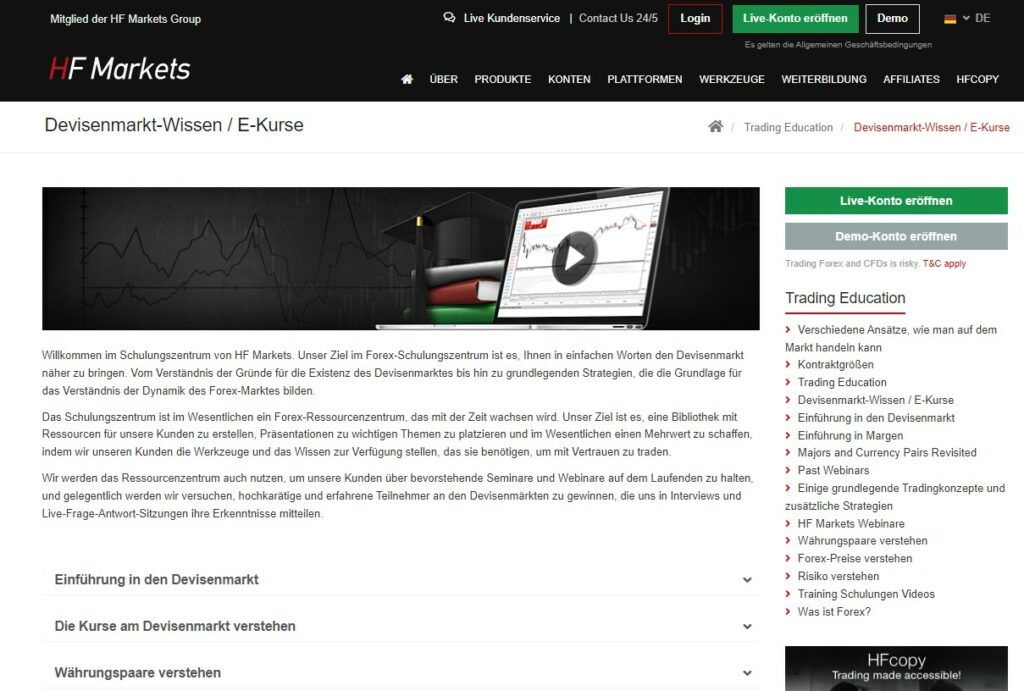Click Mitglied der HF Markets Group text
This screenshot has width=1024, height=691.
[x=125, y=19]
